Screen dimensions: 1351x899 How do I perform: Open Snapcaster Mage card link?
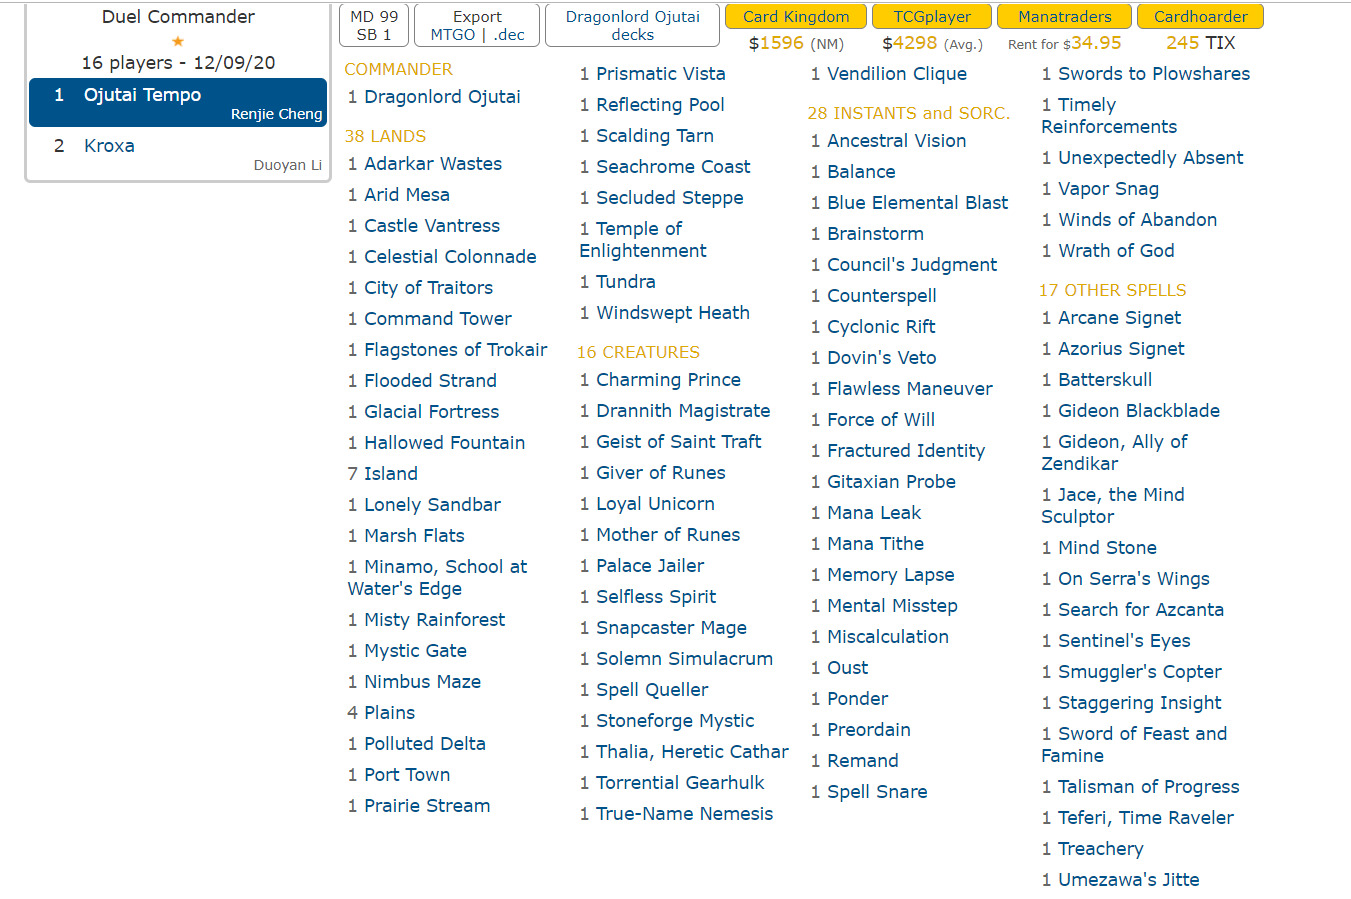point(671,628)
